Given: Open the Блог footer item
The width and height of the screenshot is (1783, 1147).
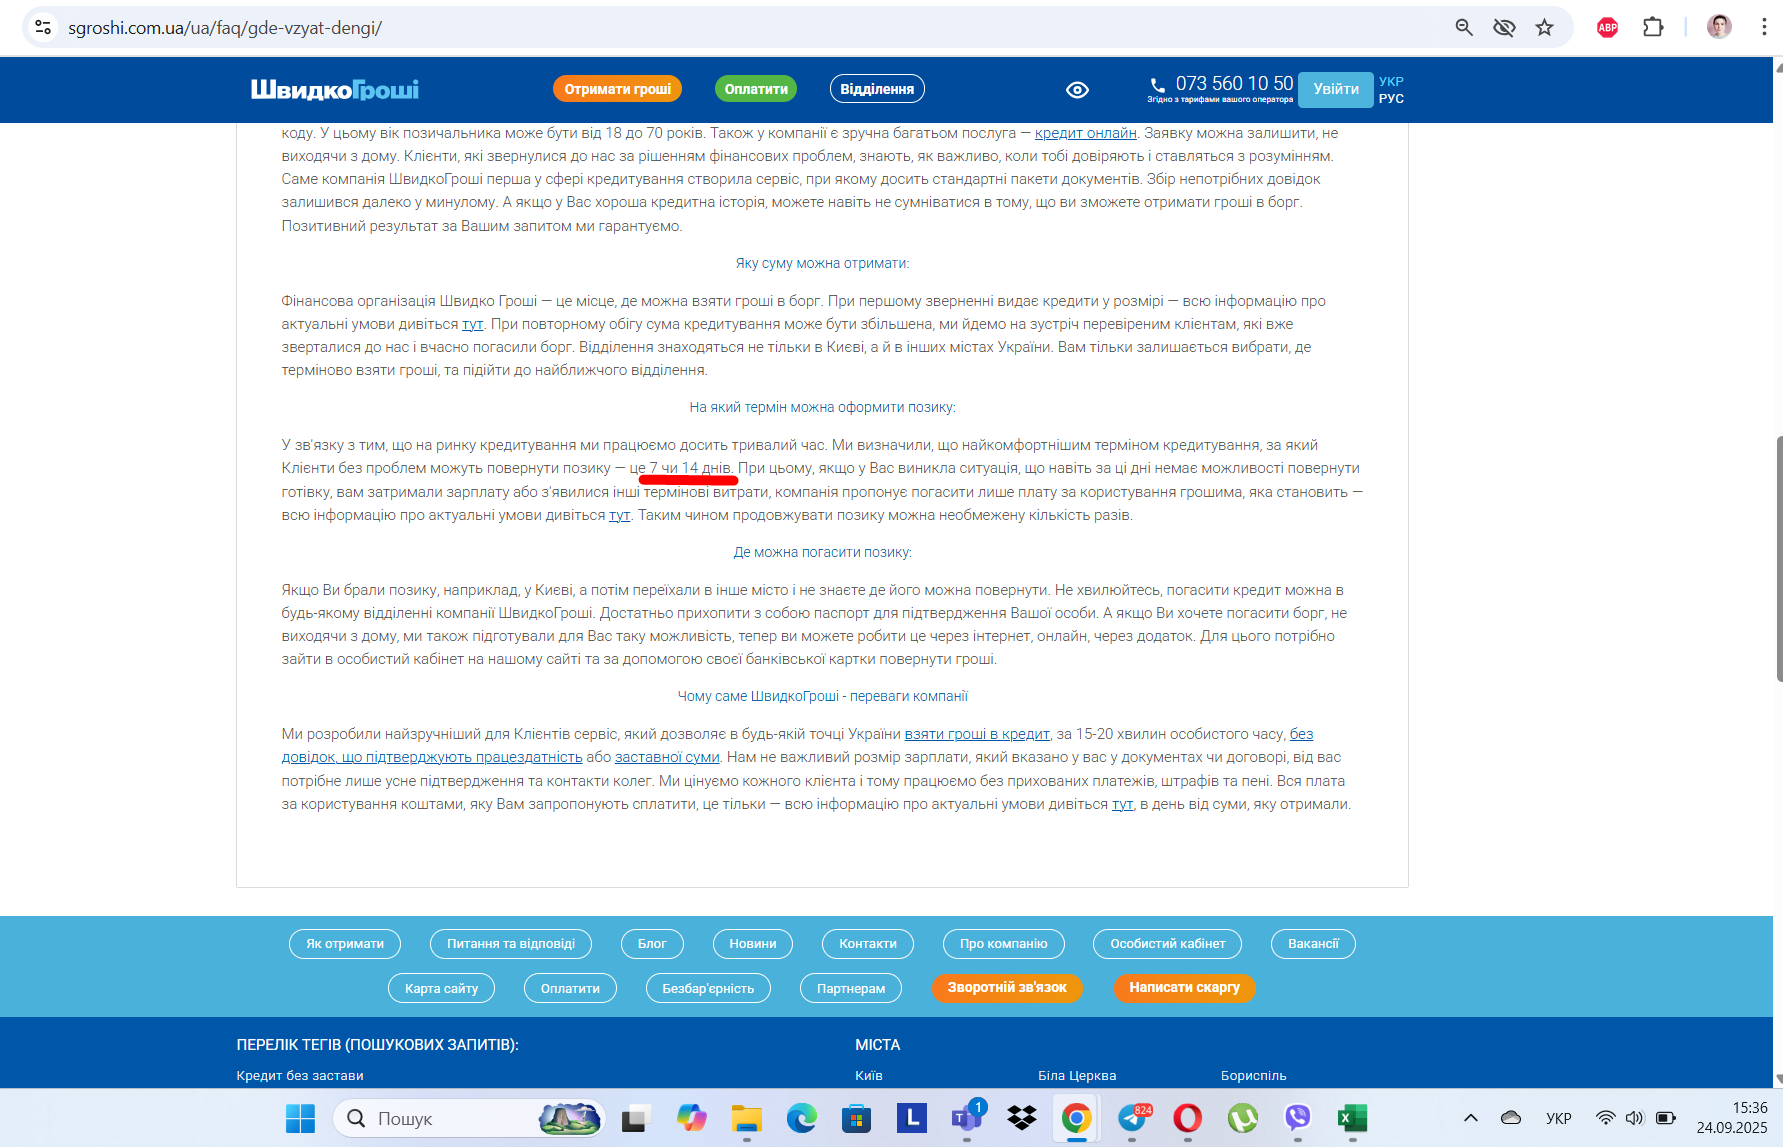Looking at the screenshot, I should click(652, 944).
